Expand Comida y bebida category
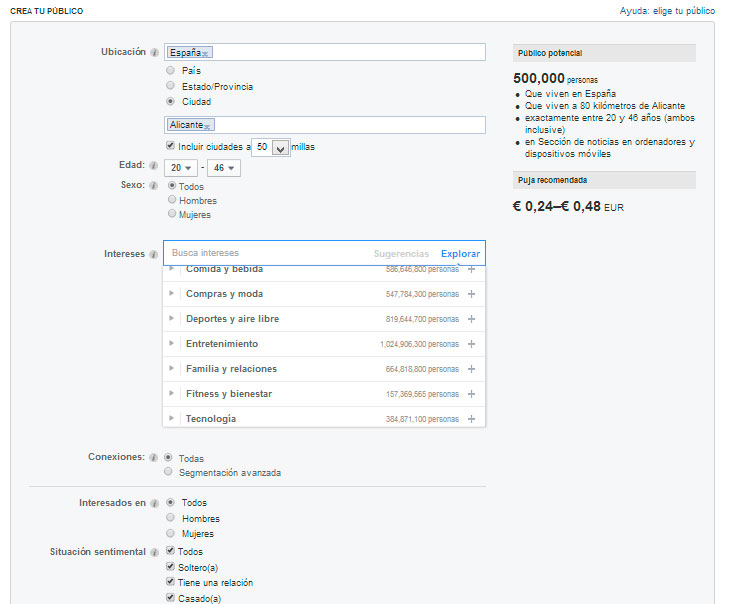This screenshot has height=604, width=733. (x=172, y=268)
